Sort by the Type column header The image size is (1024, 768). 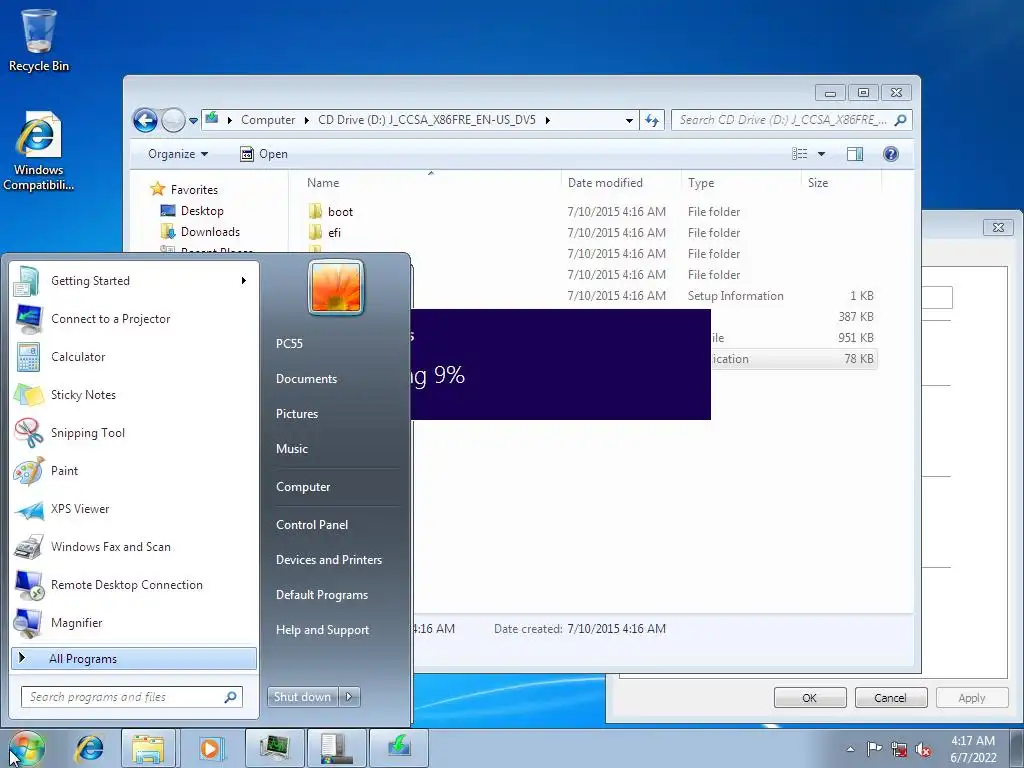tap(741, 183)
